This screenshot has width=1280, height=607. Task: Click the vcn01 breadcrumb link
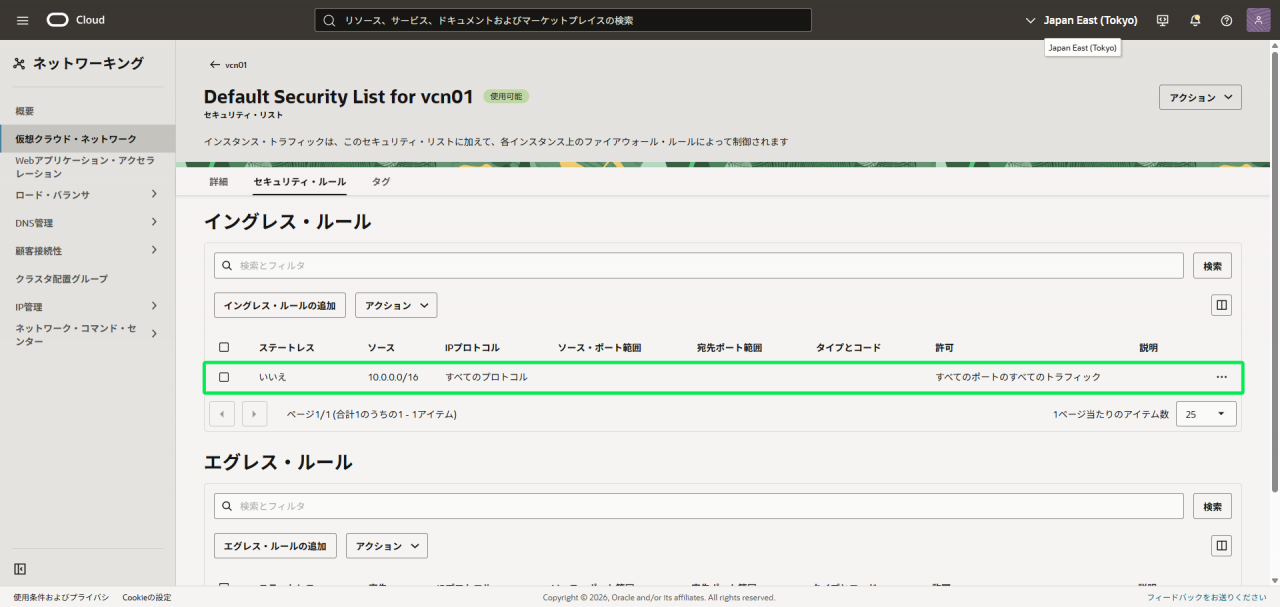tap(236, 65)
